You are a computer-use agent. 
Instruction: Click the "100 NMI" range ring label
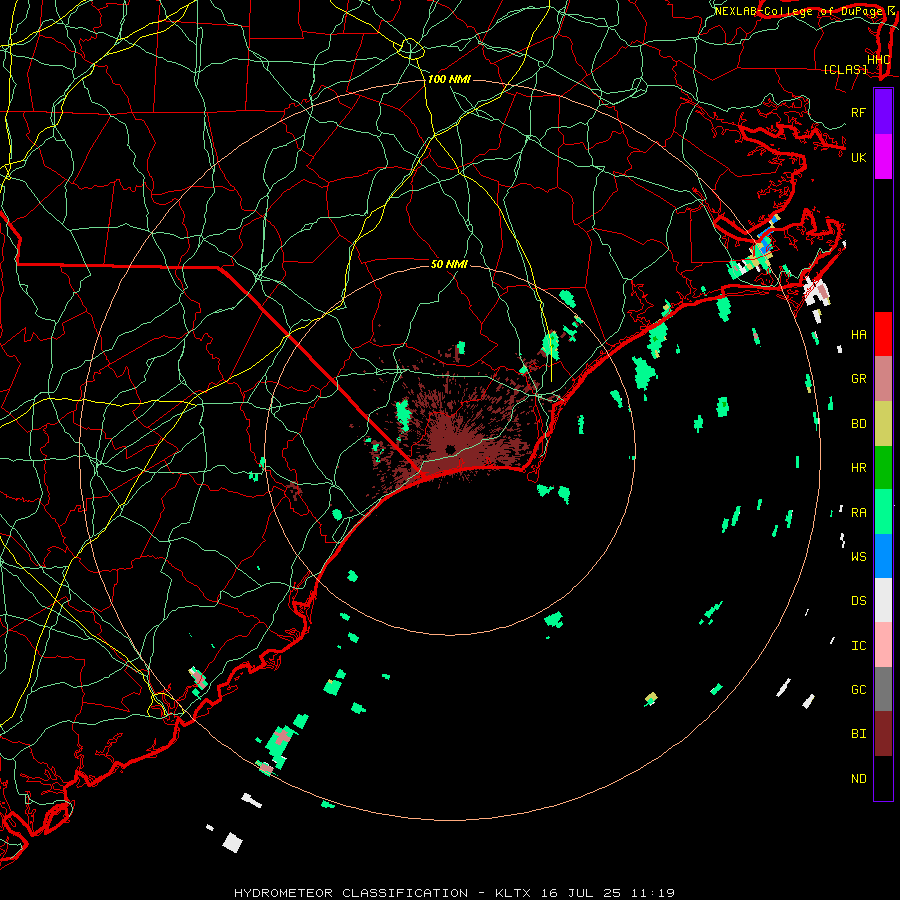pos(449,79)
